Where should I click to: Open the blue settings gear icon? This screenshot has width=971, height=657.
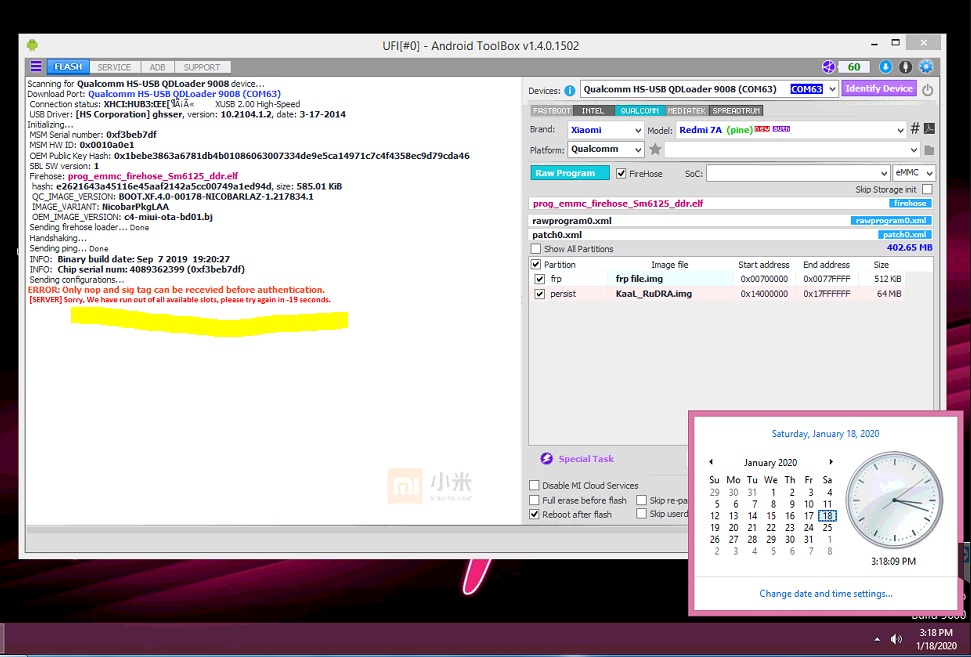(x=926, y=67)
